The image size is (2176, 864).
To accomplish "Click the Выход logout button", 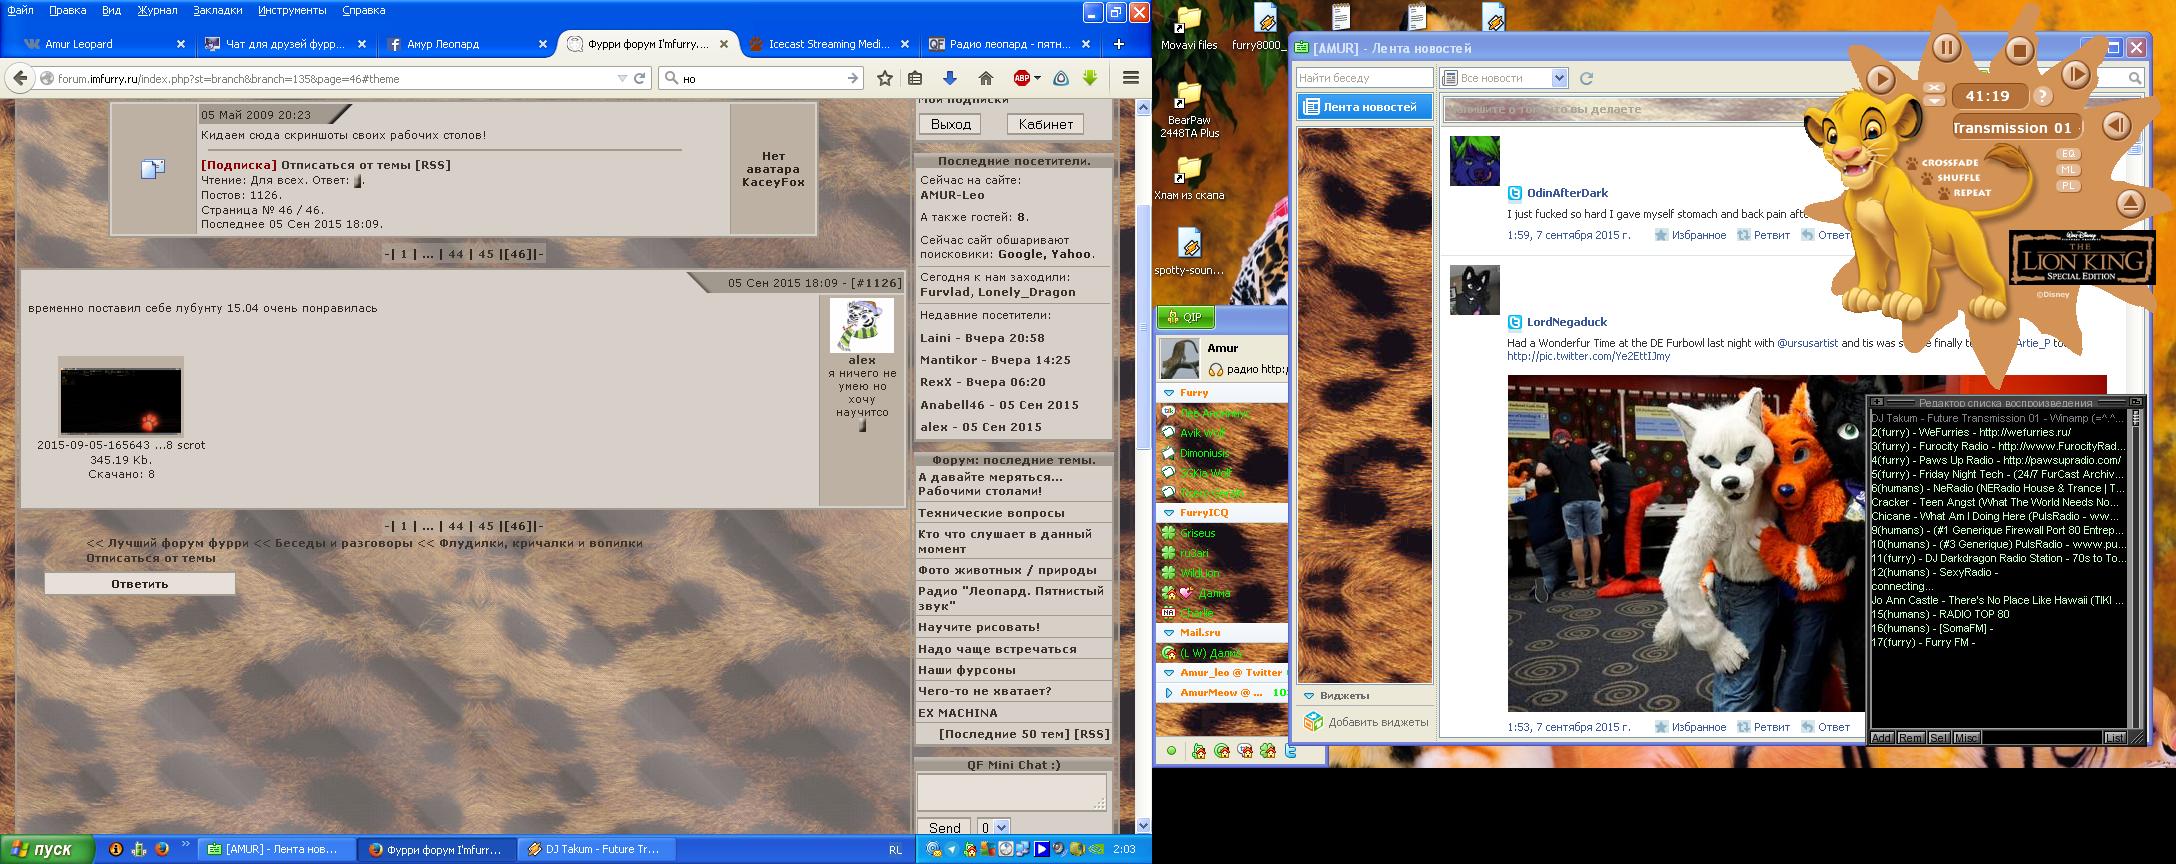I will point(950,124).
